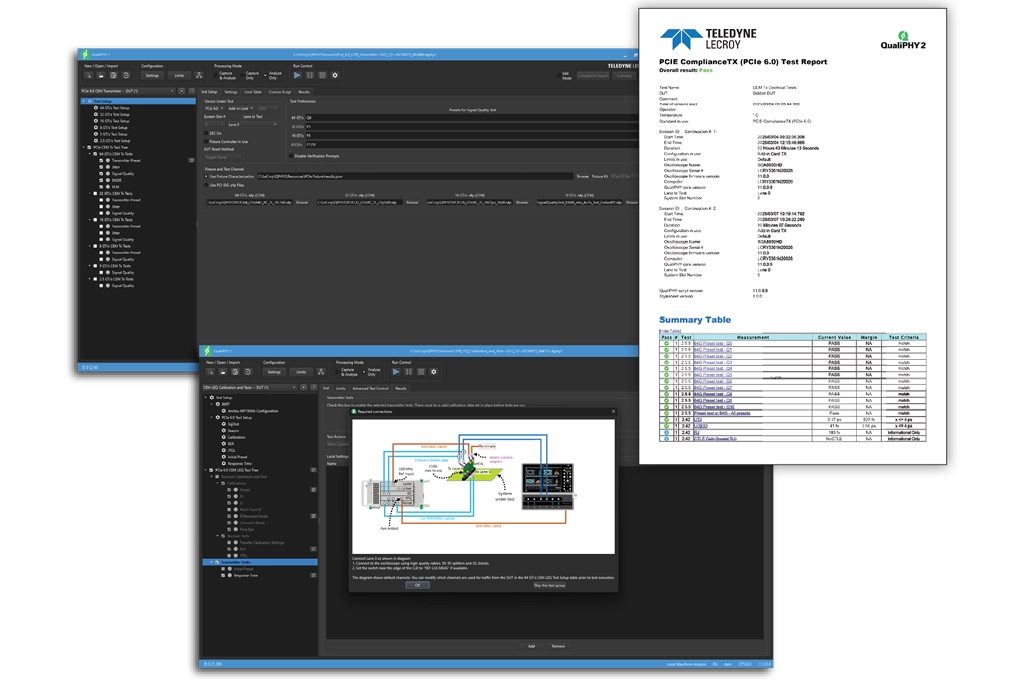Click QualiPHY2 logo on test report
1024x683 pixels.
pos(903,40)
